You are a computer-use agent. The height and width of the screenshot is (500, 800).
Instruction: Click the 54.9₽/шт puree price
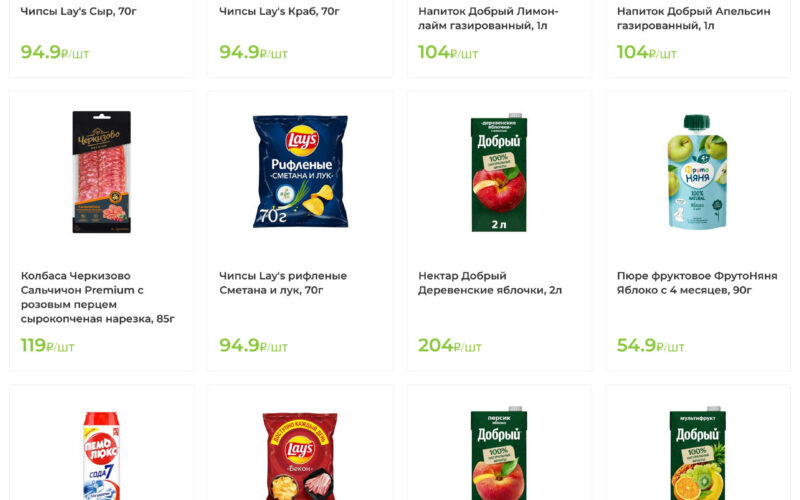point(650,346)
